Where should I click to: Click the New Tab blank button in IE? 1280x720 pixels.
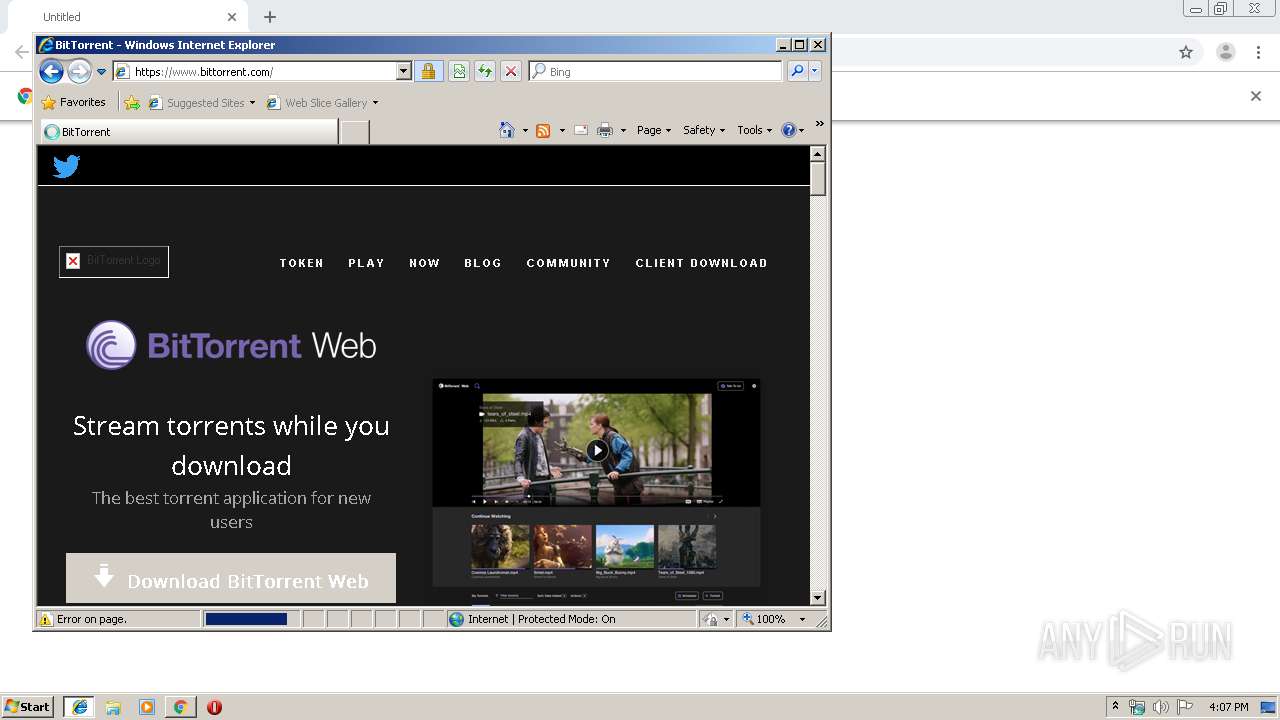point(354,132)
